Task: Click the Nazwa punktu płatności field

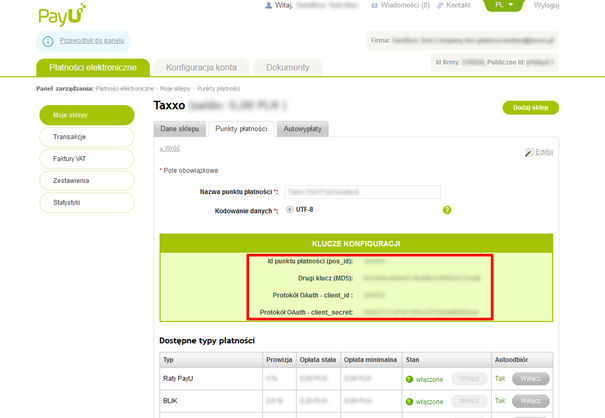Action: [x=363, y=192]
